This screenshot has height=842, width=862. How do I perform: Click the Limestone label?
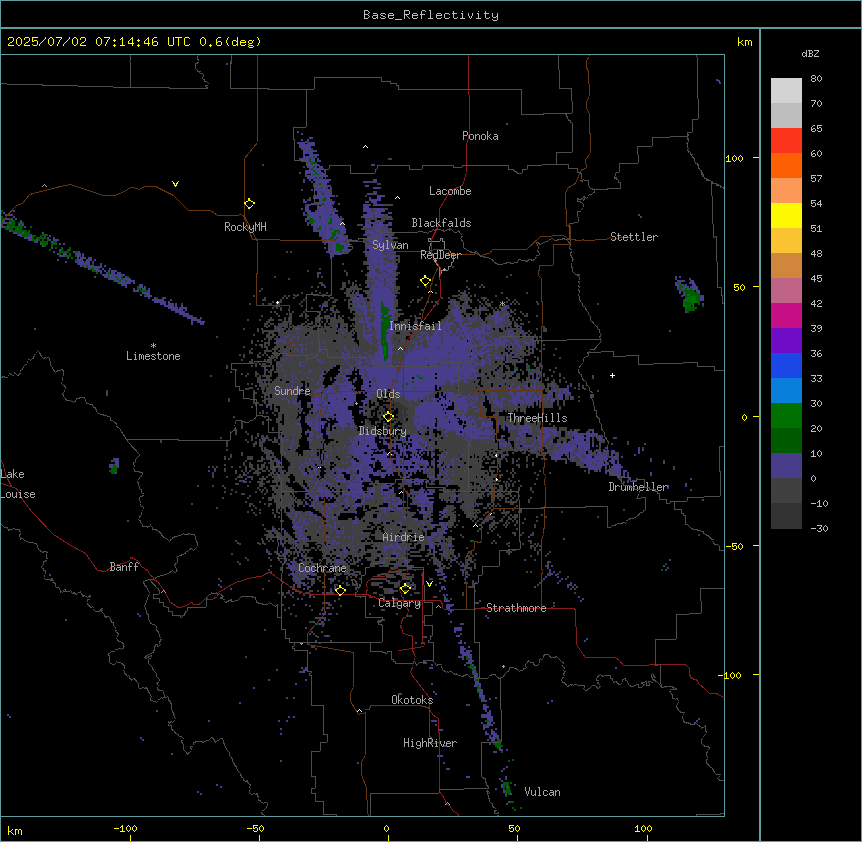153,356
